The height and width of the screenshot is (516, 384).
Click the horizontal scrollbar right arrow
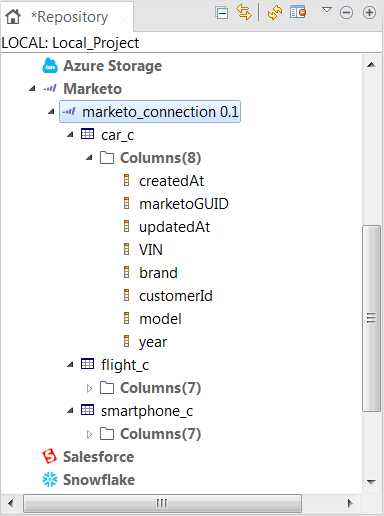point(350,503)
